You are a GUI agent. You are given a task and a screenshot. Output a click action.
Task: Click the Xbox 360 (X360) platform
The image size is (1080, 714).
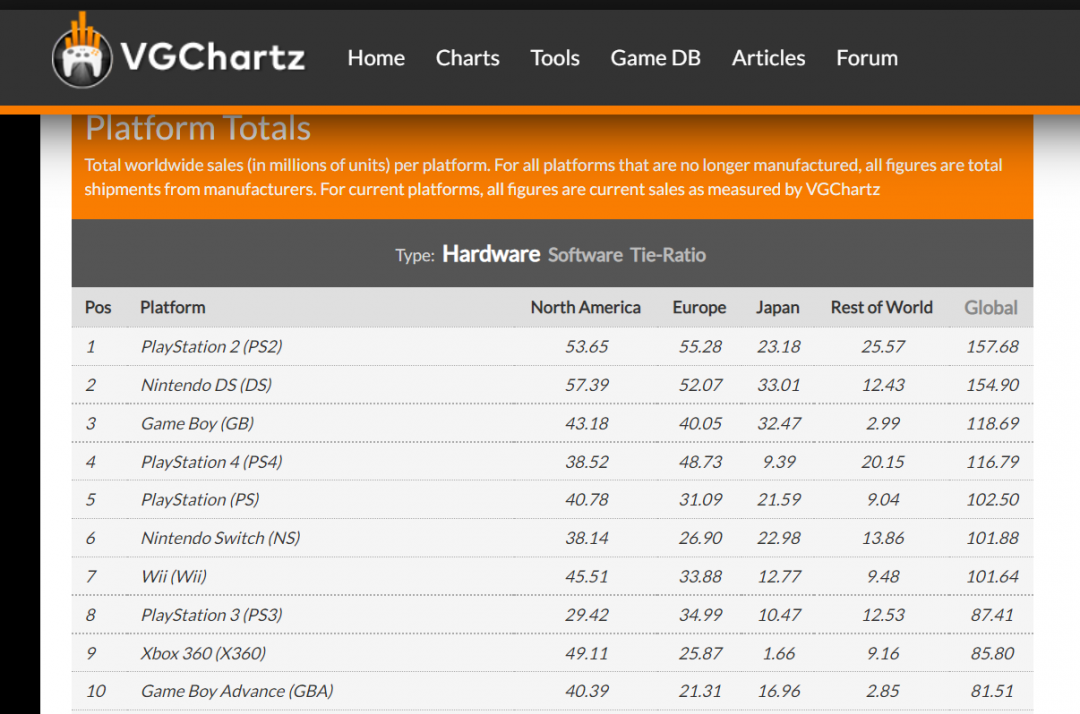[203, 653]
